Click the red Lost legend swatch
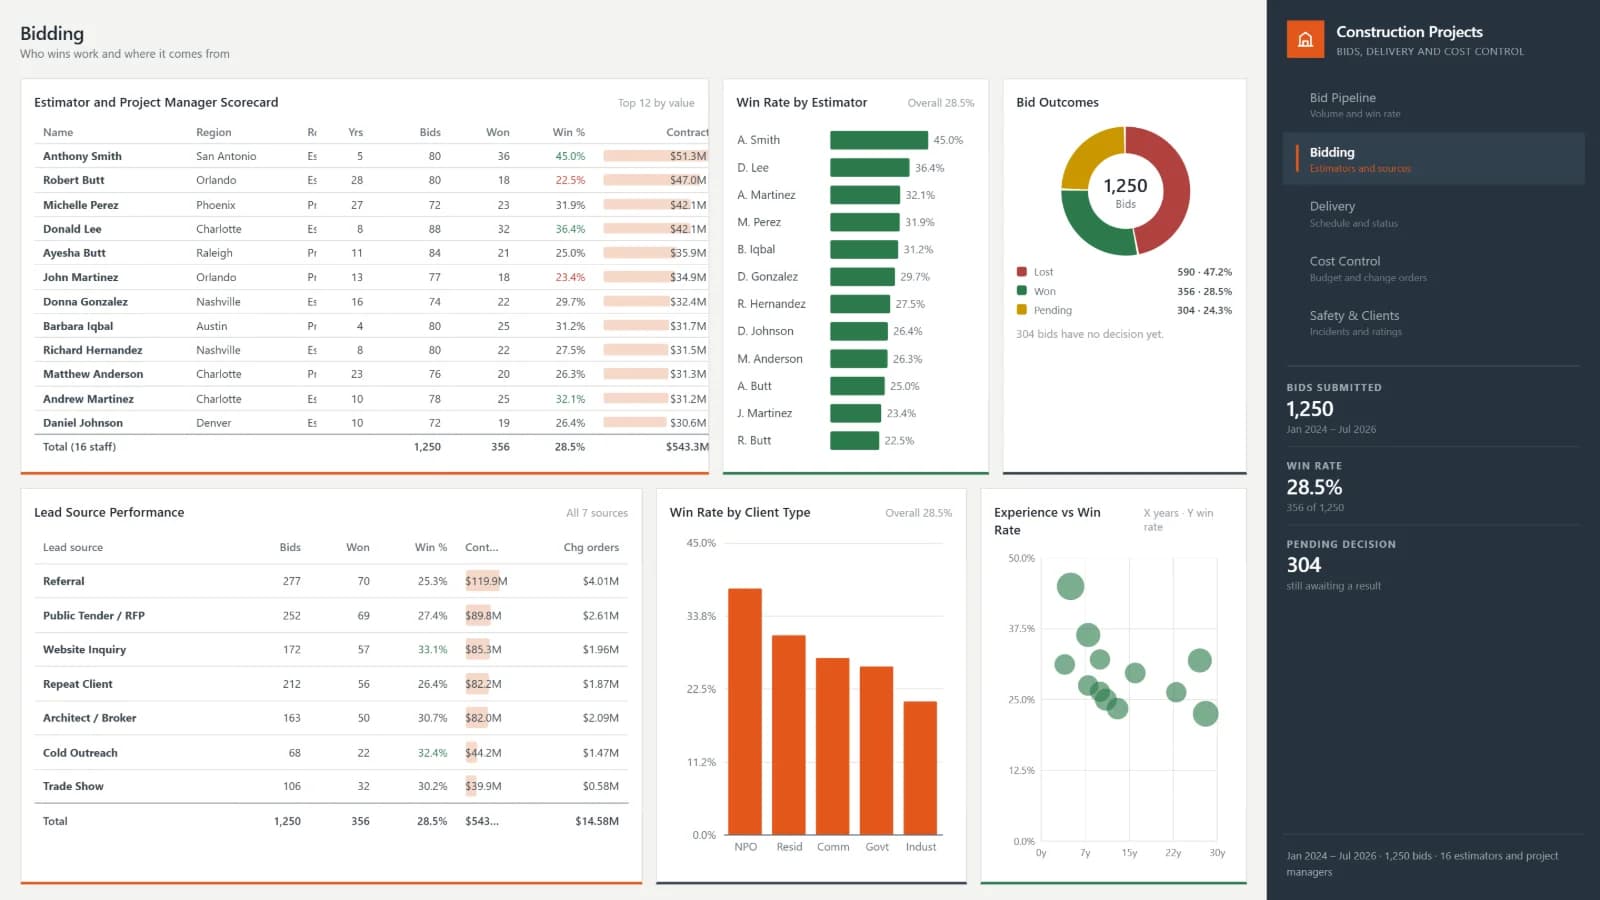The height and width of the screenshot is (900, 1600). coord(1022,272)
